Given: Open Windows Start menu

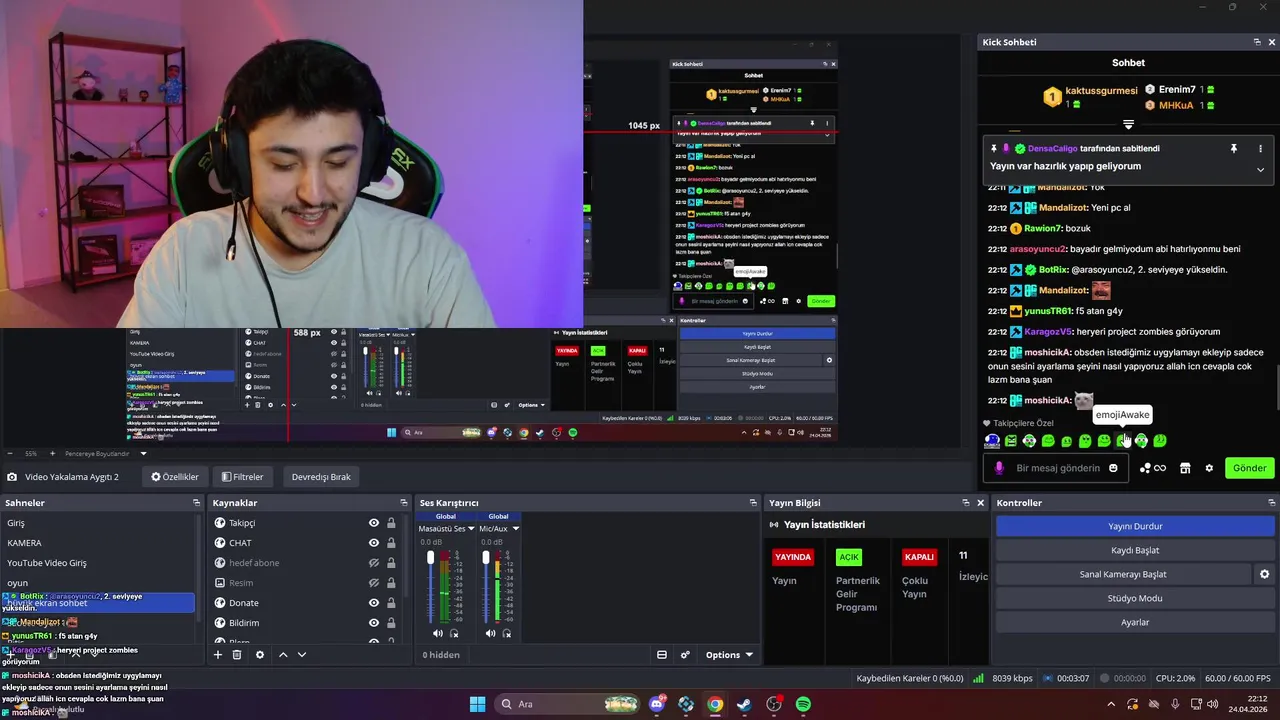Looking at the screenshot, I should pyautogui.click(x=477, y=704).
